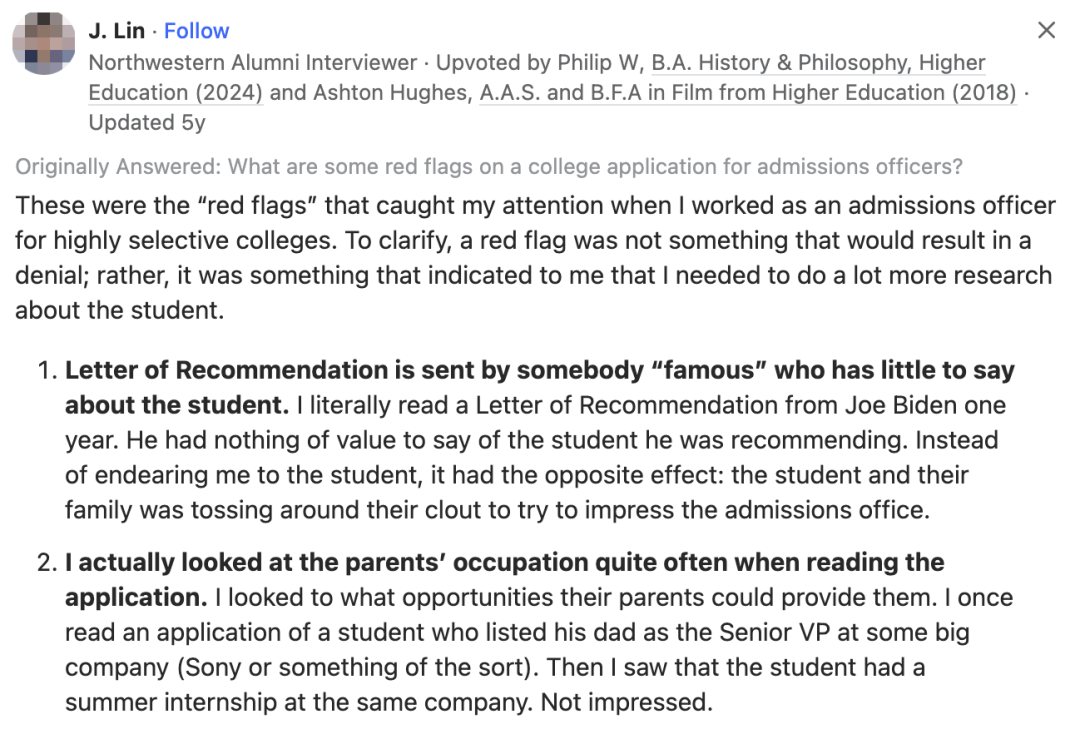
Task: Click the list number 2 marker
Action: (x=46, y=563)
